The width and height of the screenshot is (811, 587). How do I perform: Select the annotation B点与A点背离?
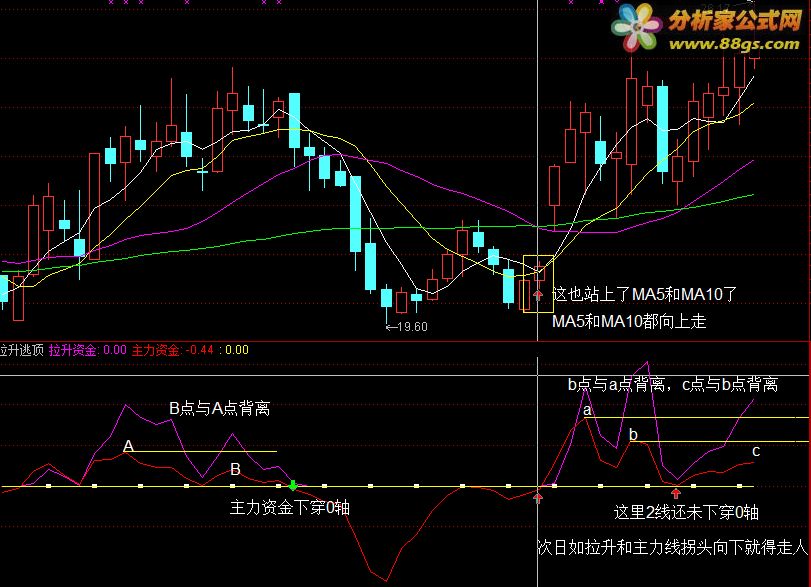click(x=219, y=409)
